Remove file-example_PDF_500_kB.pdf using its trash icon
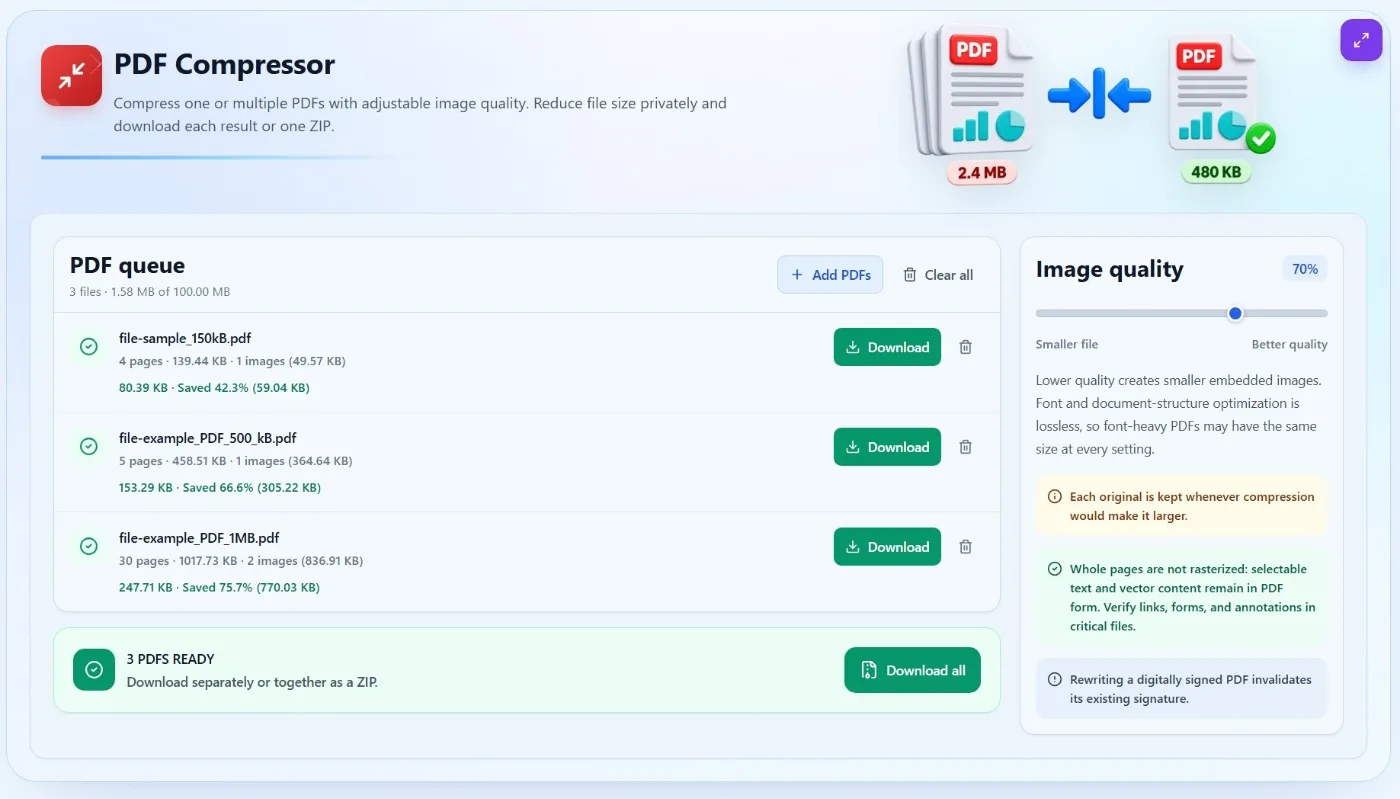Screen dimensions: 1400x799 pos(965,447)
